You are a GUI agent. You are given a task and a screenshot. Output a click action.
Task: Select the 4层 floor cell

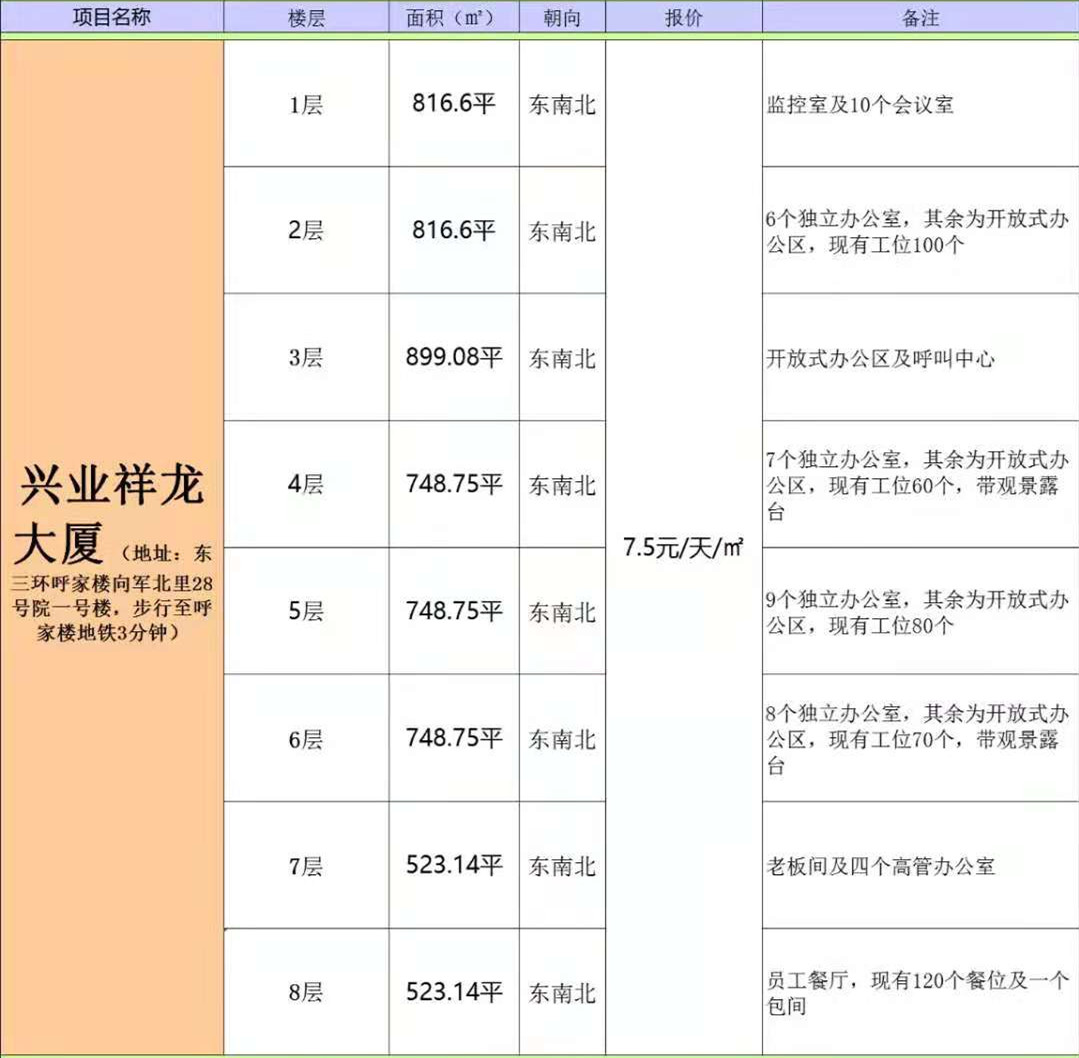click(306, 485)
